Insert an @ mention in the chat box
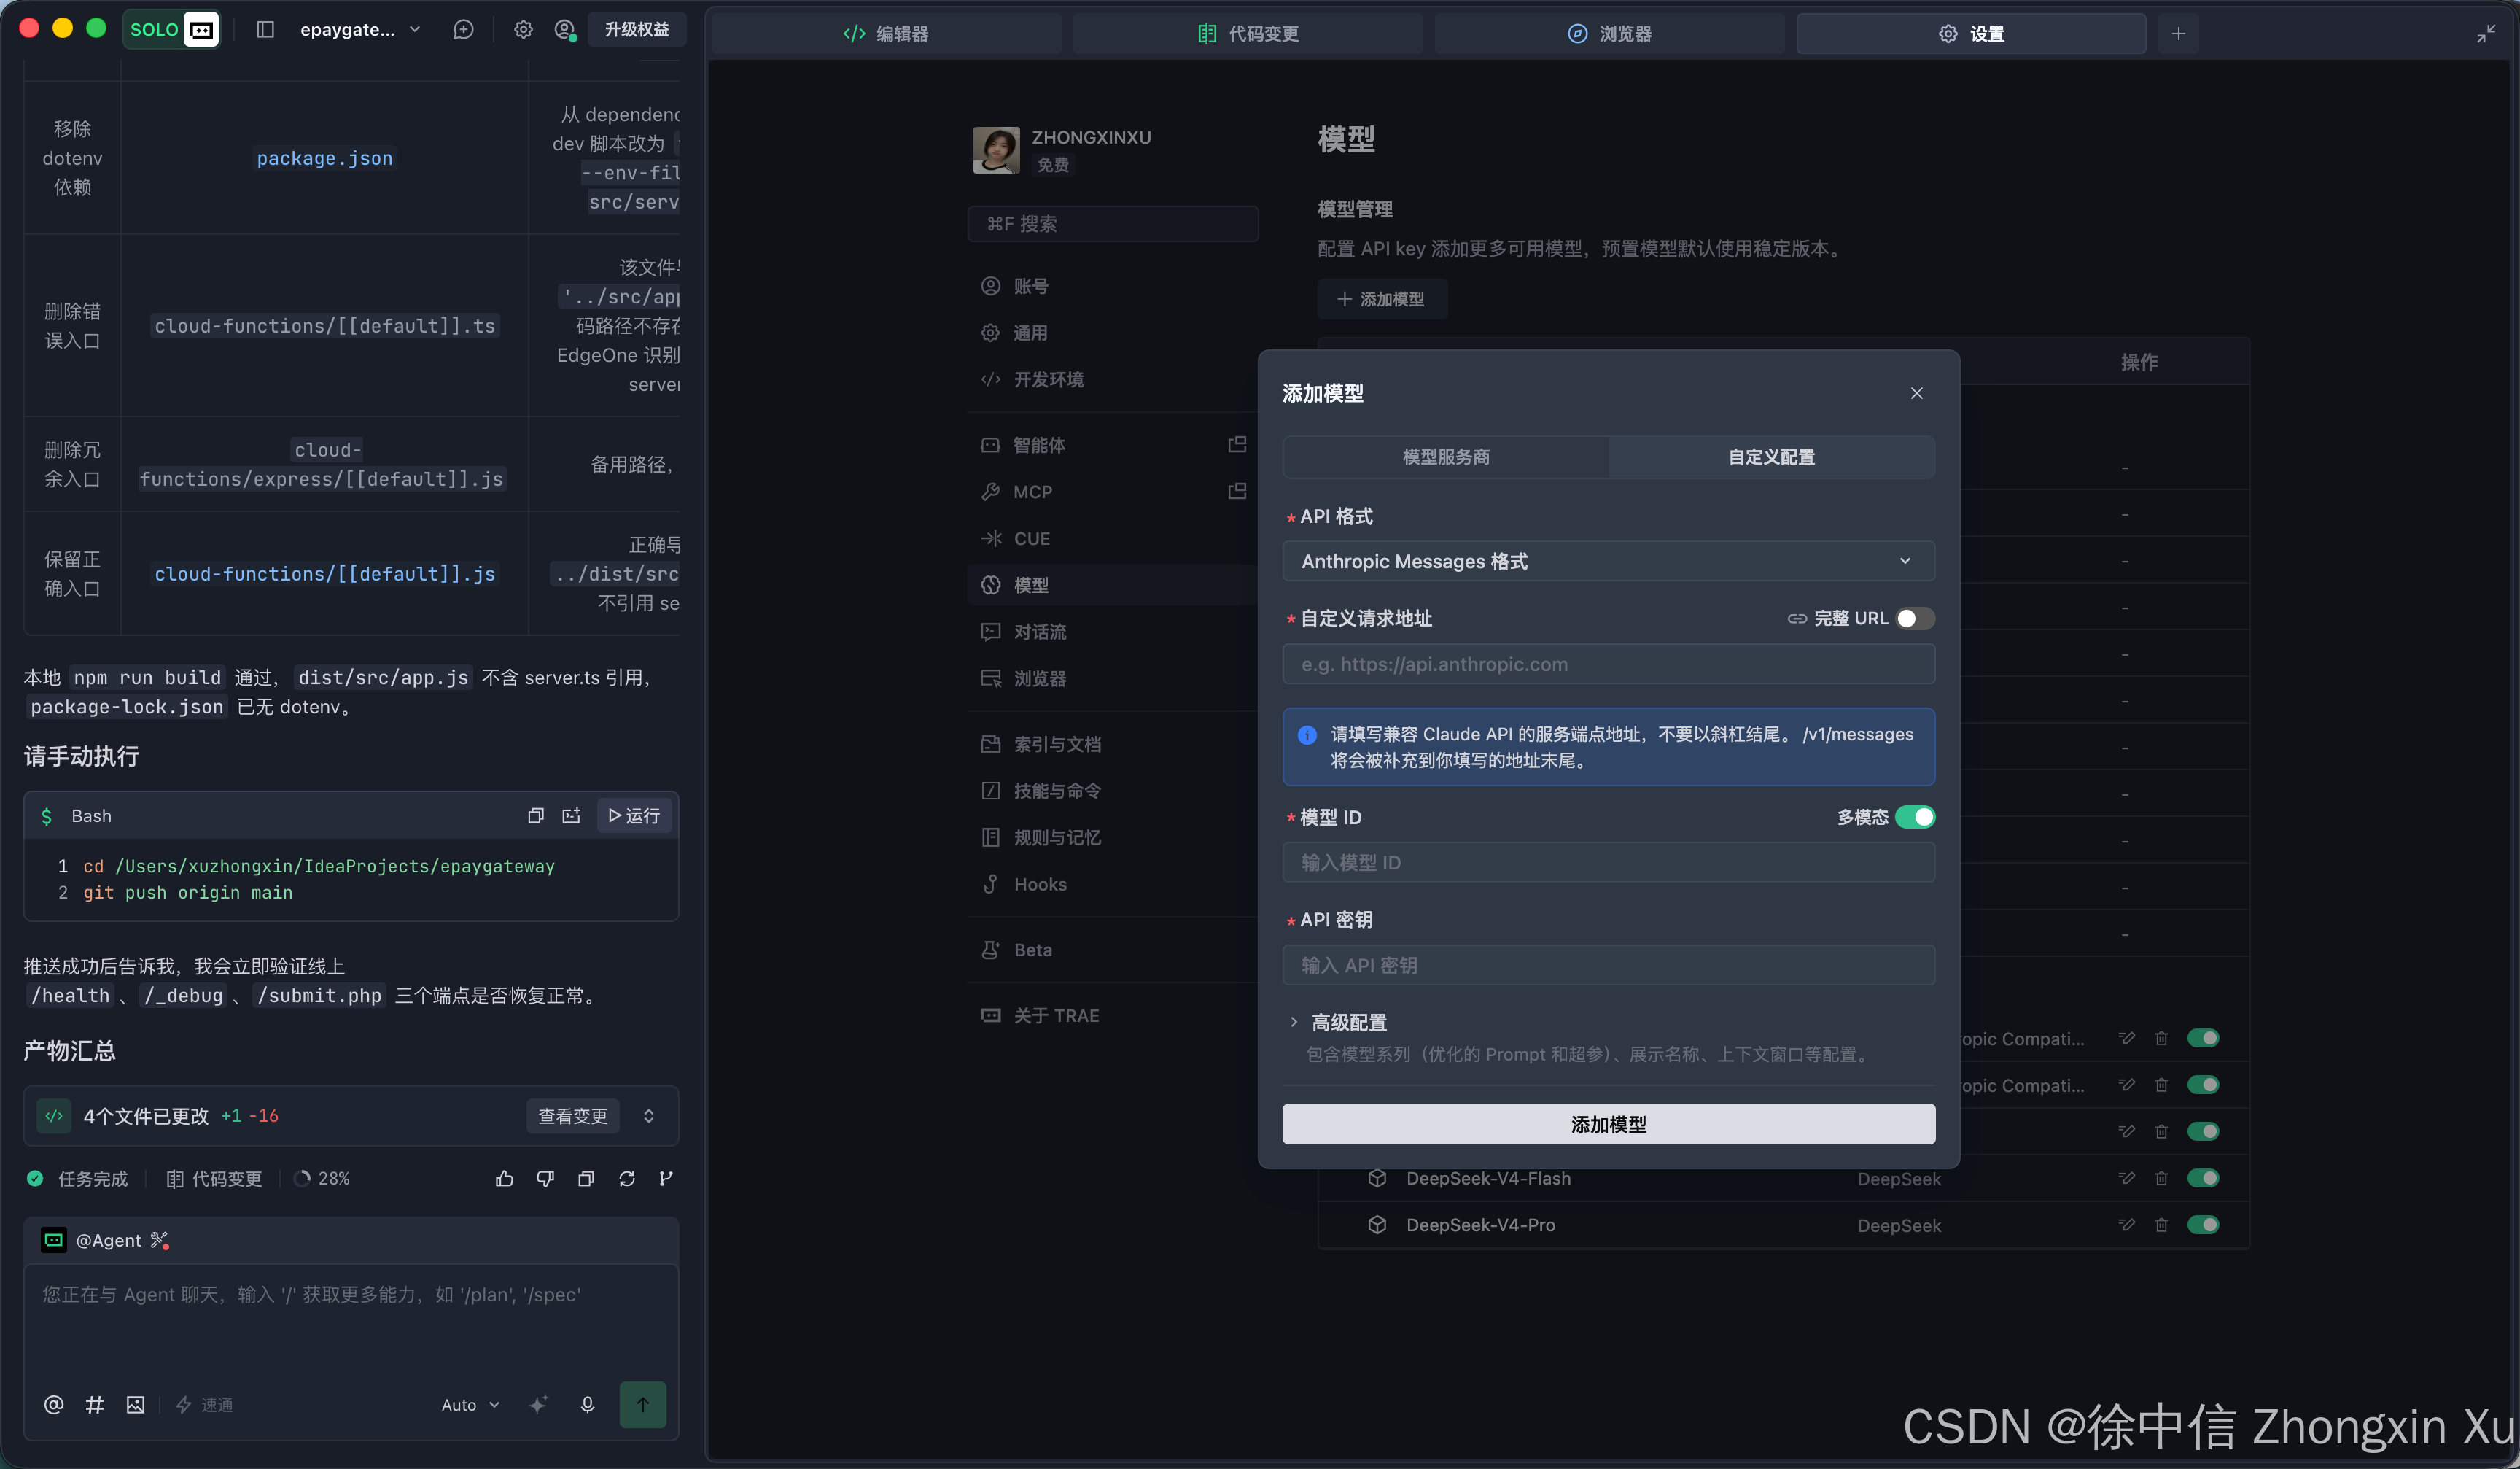This screenshot has height=1469, width=2520. pos(54,1405)
